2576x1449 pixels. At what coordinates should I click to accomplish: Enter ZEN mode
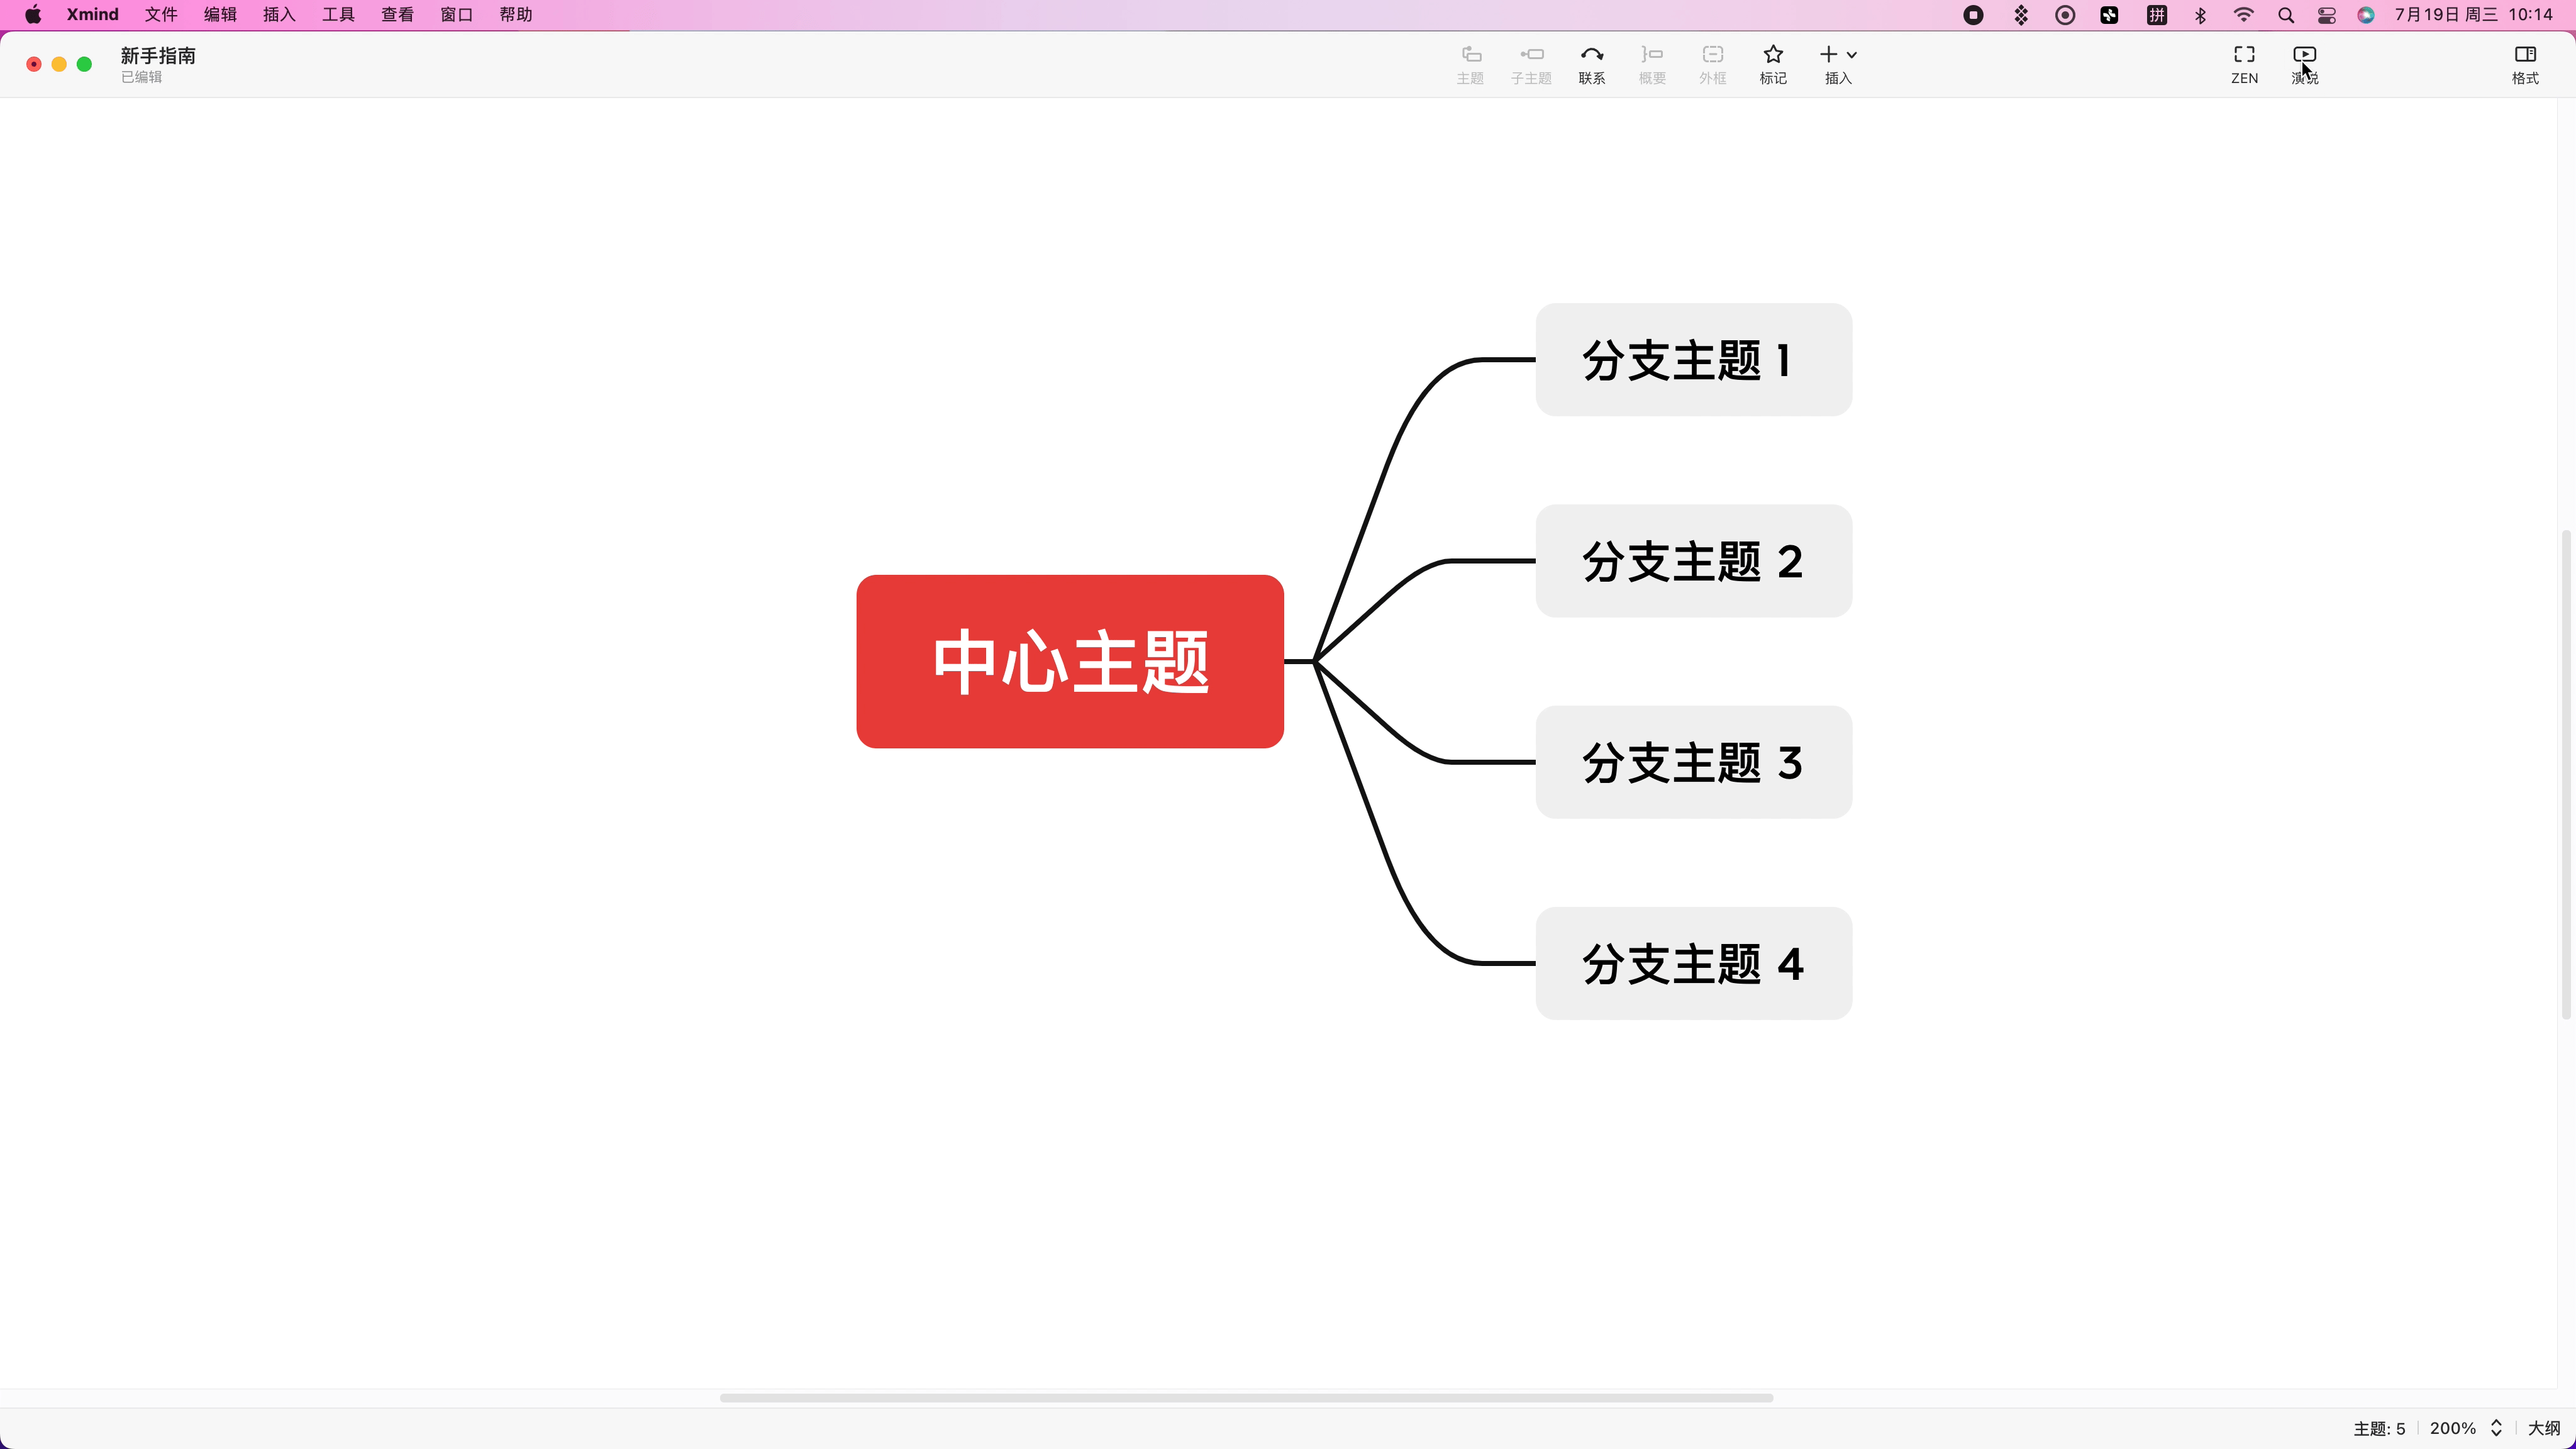tap(2244, 63)
